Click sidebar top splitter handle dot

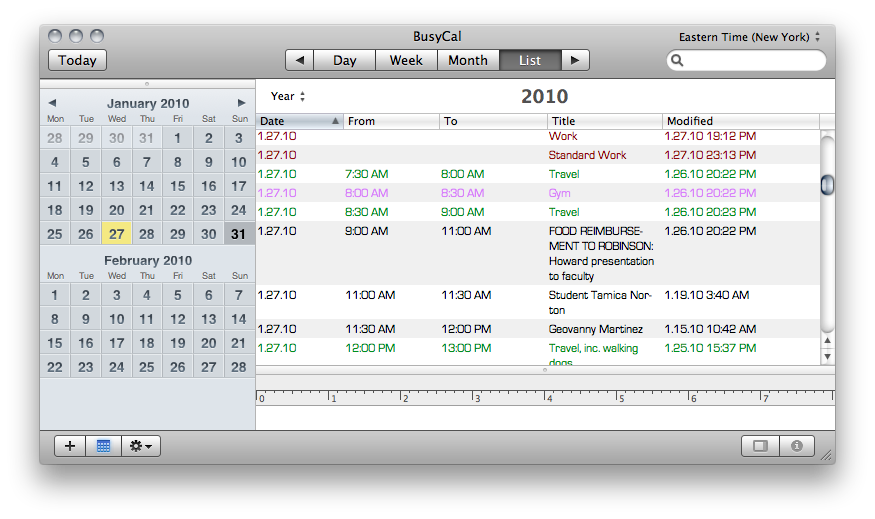click(x=147, y=84)
